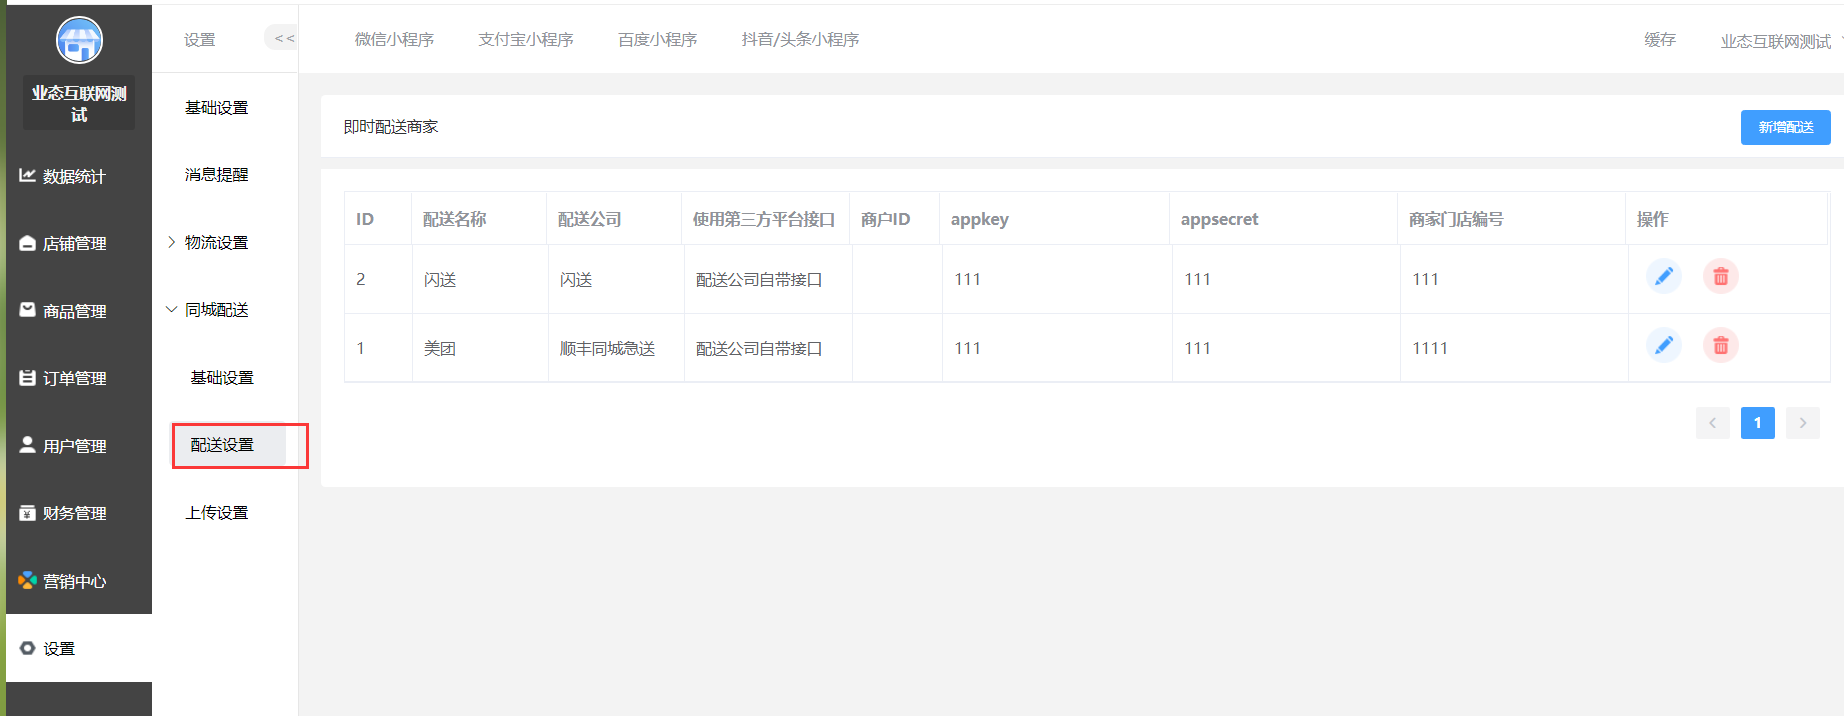Viewport: 1844px width, 716px height.
Task: Open top-level 基础设置 in settings menu
Action: point(216,107)
